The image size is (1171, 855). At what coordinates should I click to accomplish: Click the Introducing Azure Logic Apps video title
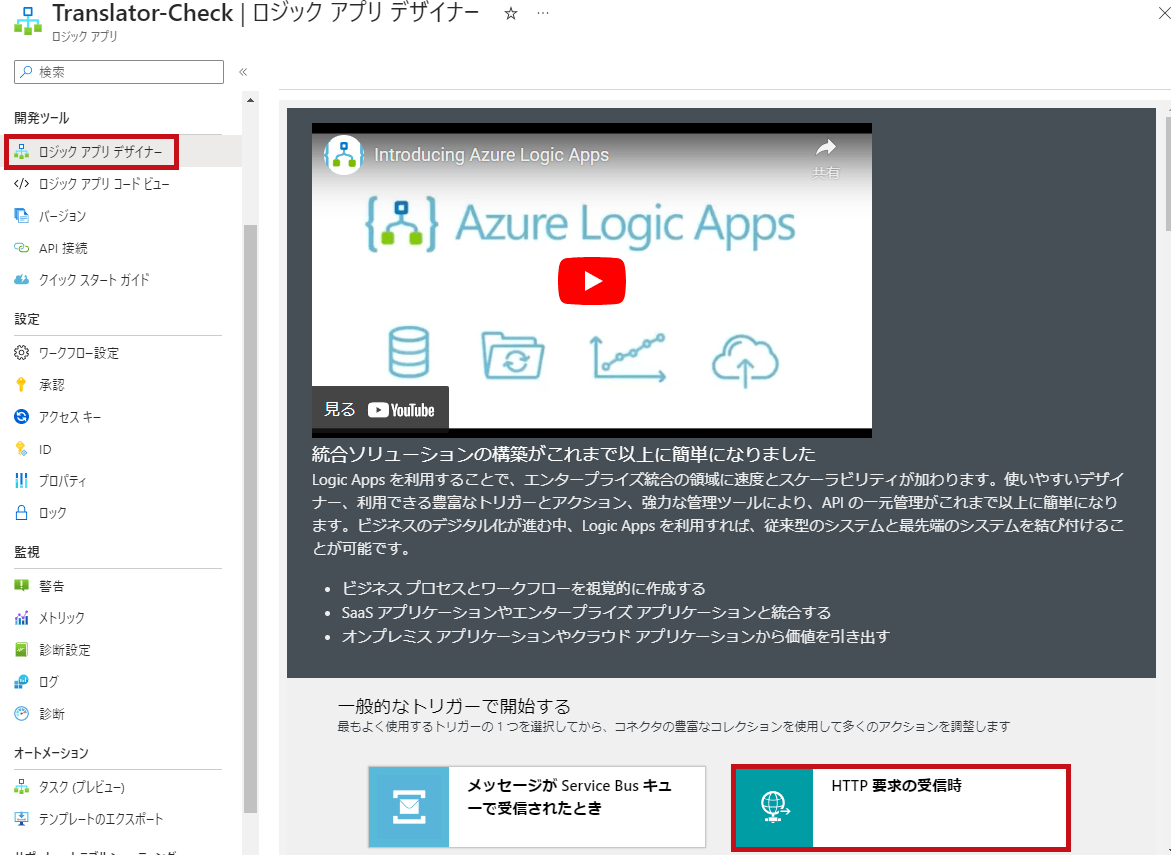(x=491, y=155)
